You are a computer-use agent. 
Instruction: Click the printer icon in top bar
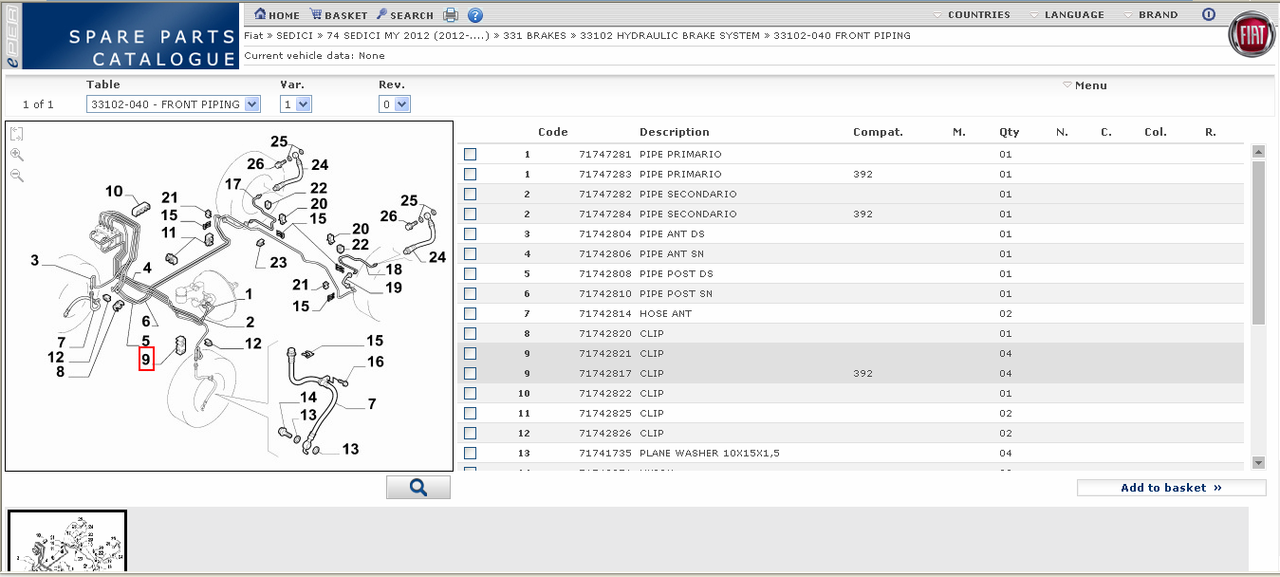point(451,15)
